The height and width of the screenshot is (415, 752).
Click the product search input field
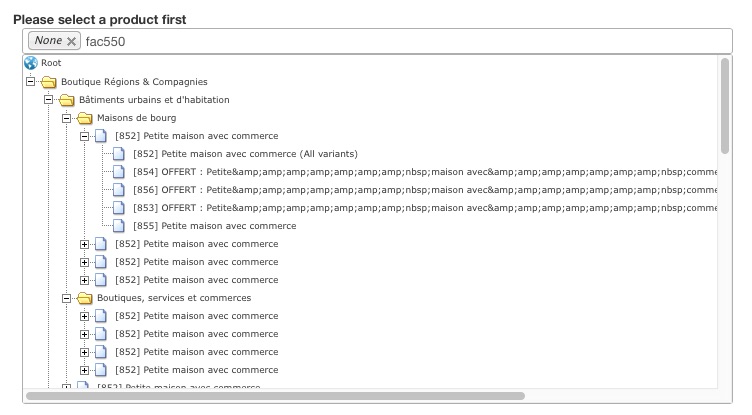click(400, 41)
